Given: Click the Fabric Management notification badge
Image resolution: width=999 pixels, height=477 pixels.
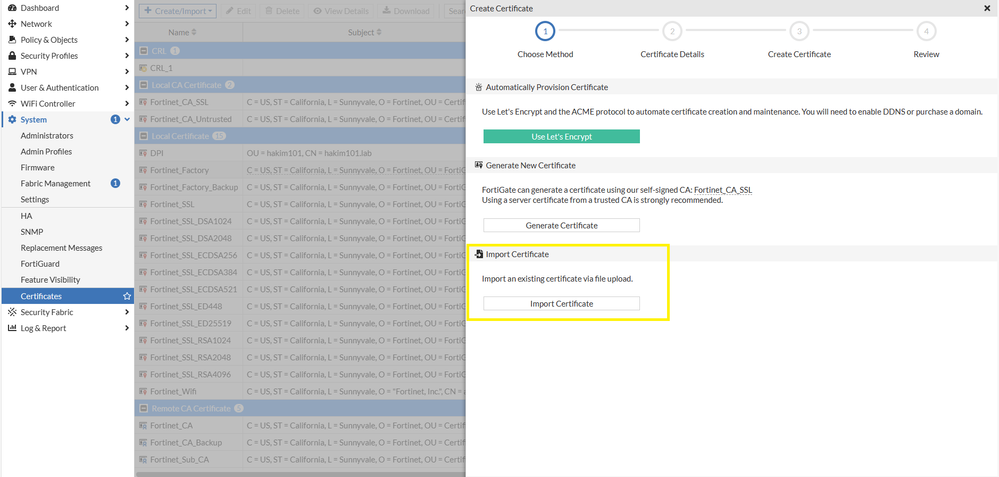Looking at the screenshot, I should coord(115,183).
